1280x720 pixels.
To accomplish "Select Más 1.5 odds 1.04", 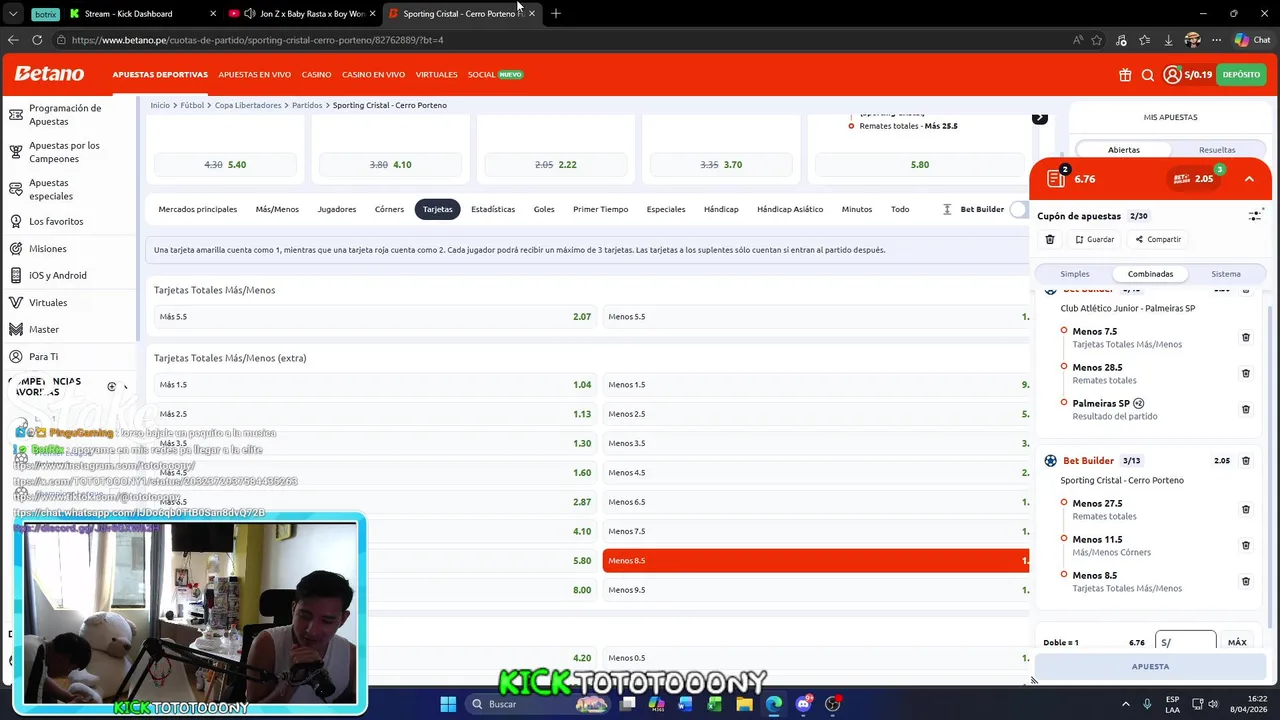I will 375,385.
